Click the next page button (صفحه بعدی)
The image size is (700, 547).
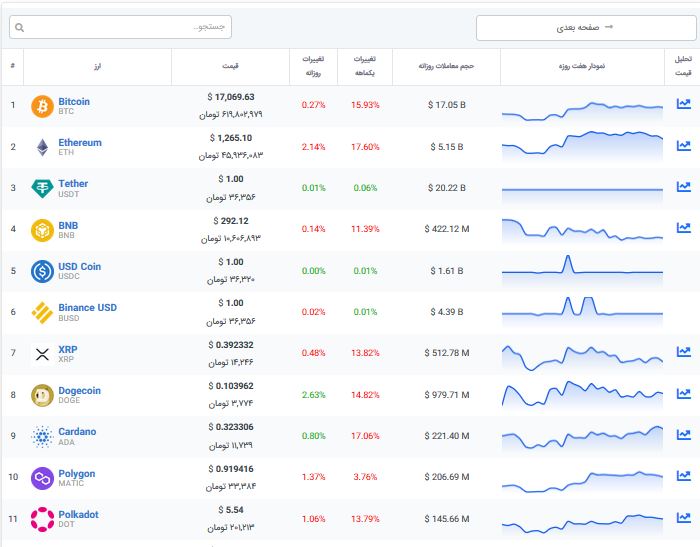pos(586,28)
